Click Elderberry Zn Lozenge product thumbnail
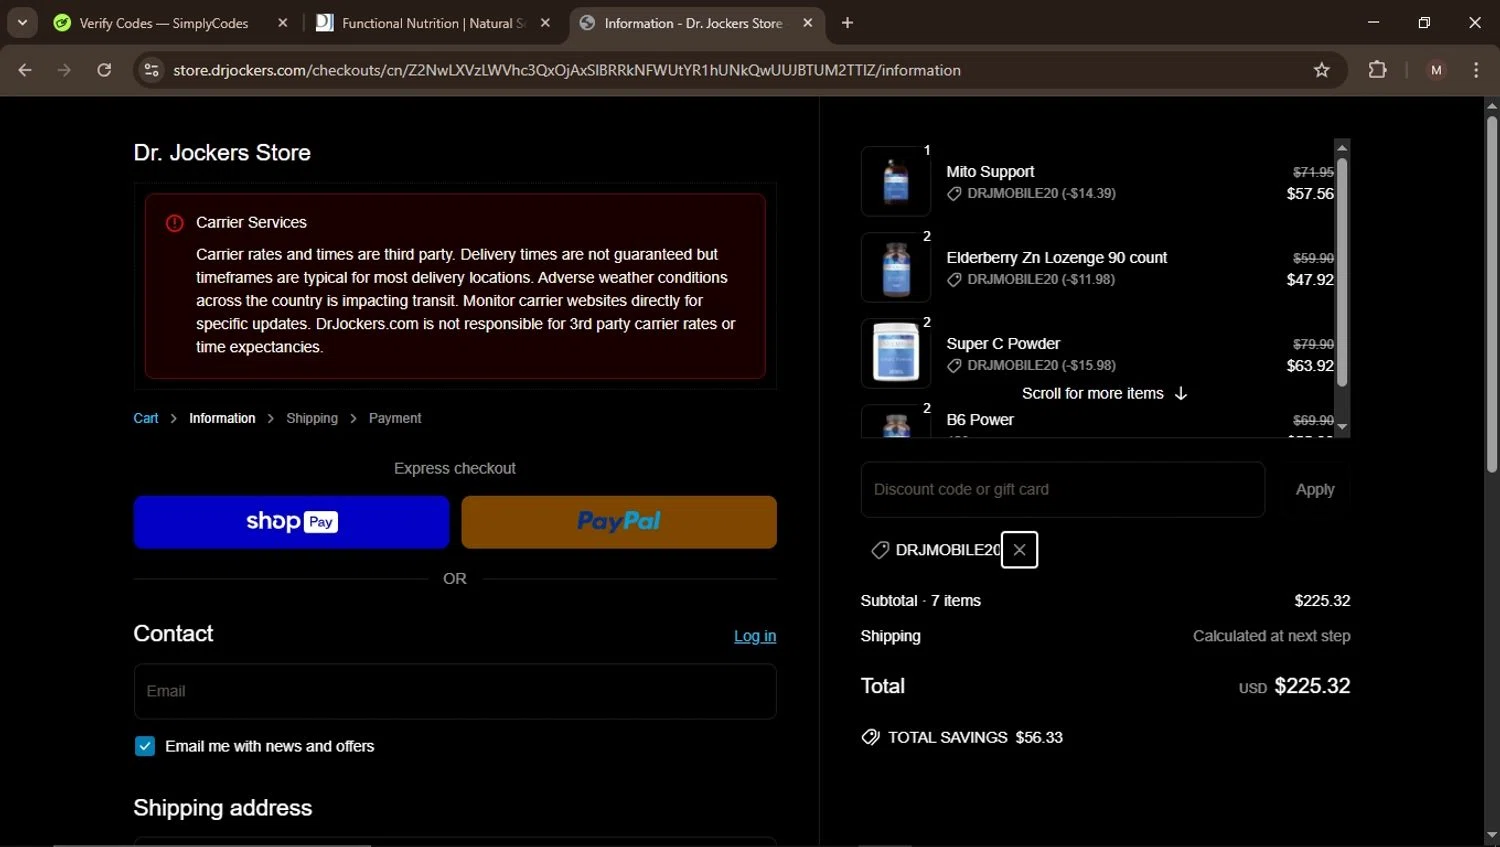Screen dimensions: 1500x847 (x=896, y=267)
